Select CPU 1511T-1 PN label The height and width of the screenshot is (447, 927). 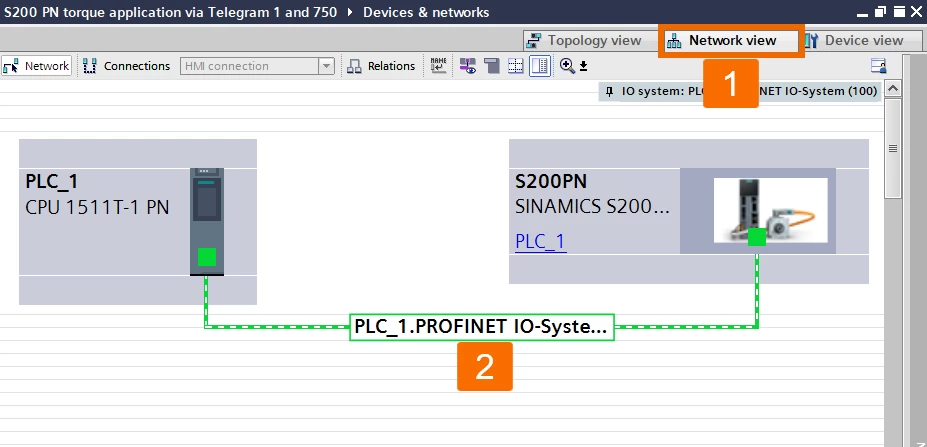click(x=98, y=208)
